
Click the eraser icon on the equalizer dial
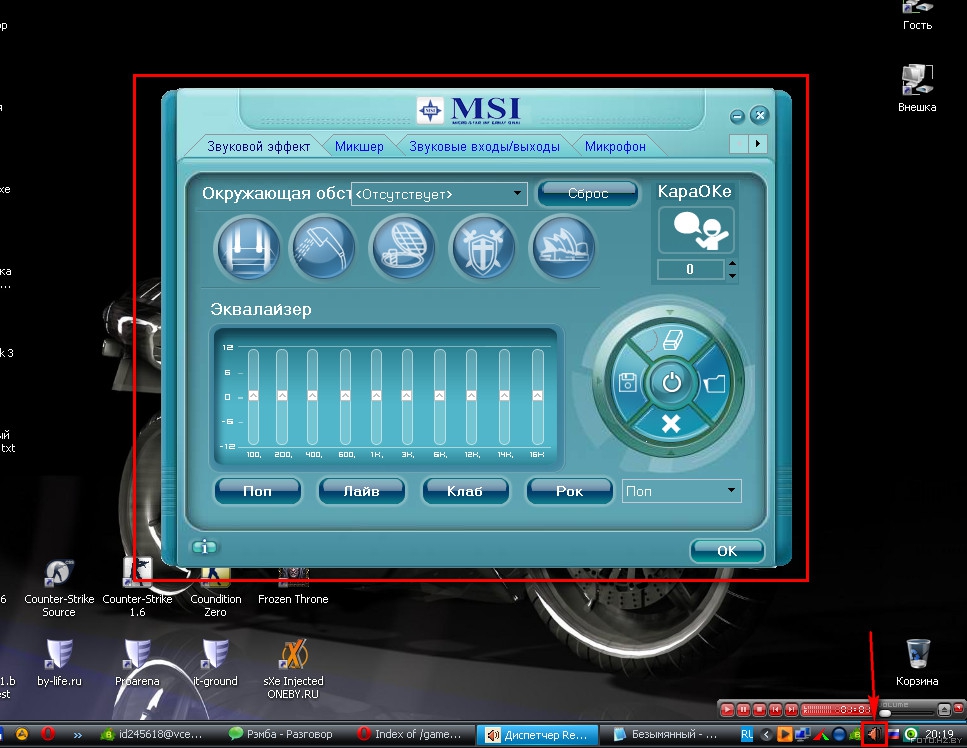(671, 340)
